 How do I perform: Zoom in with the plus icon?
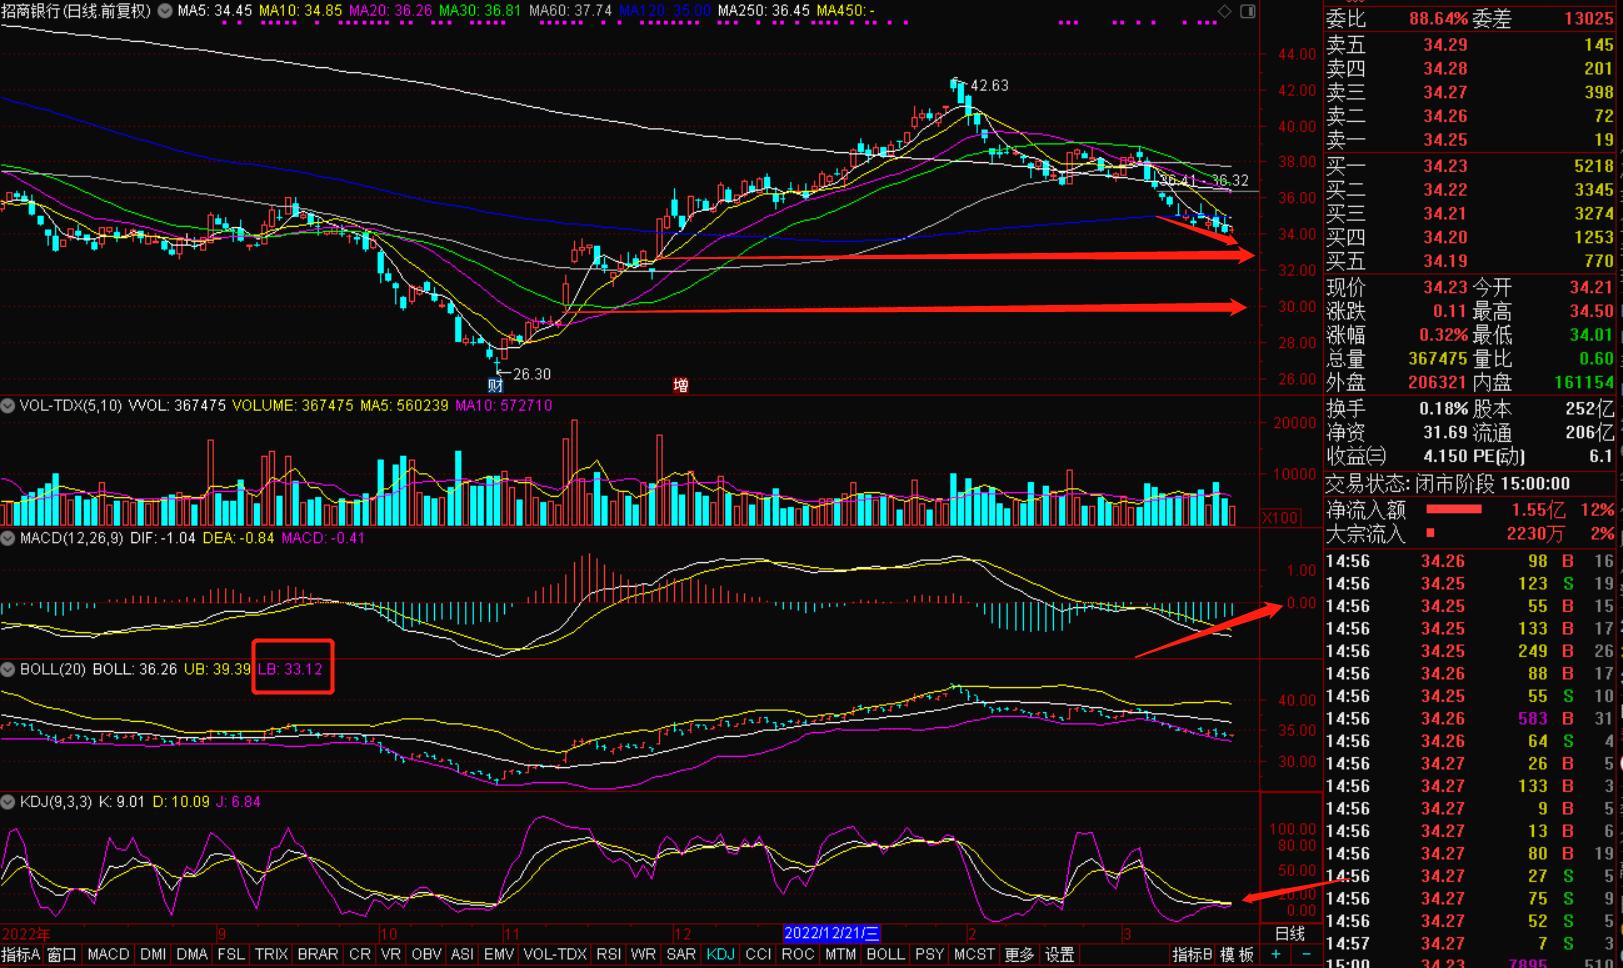[1276, 955]
